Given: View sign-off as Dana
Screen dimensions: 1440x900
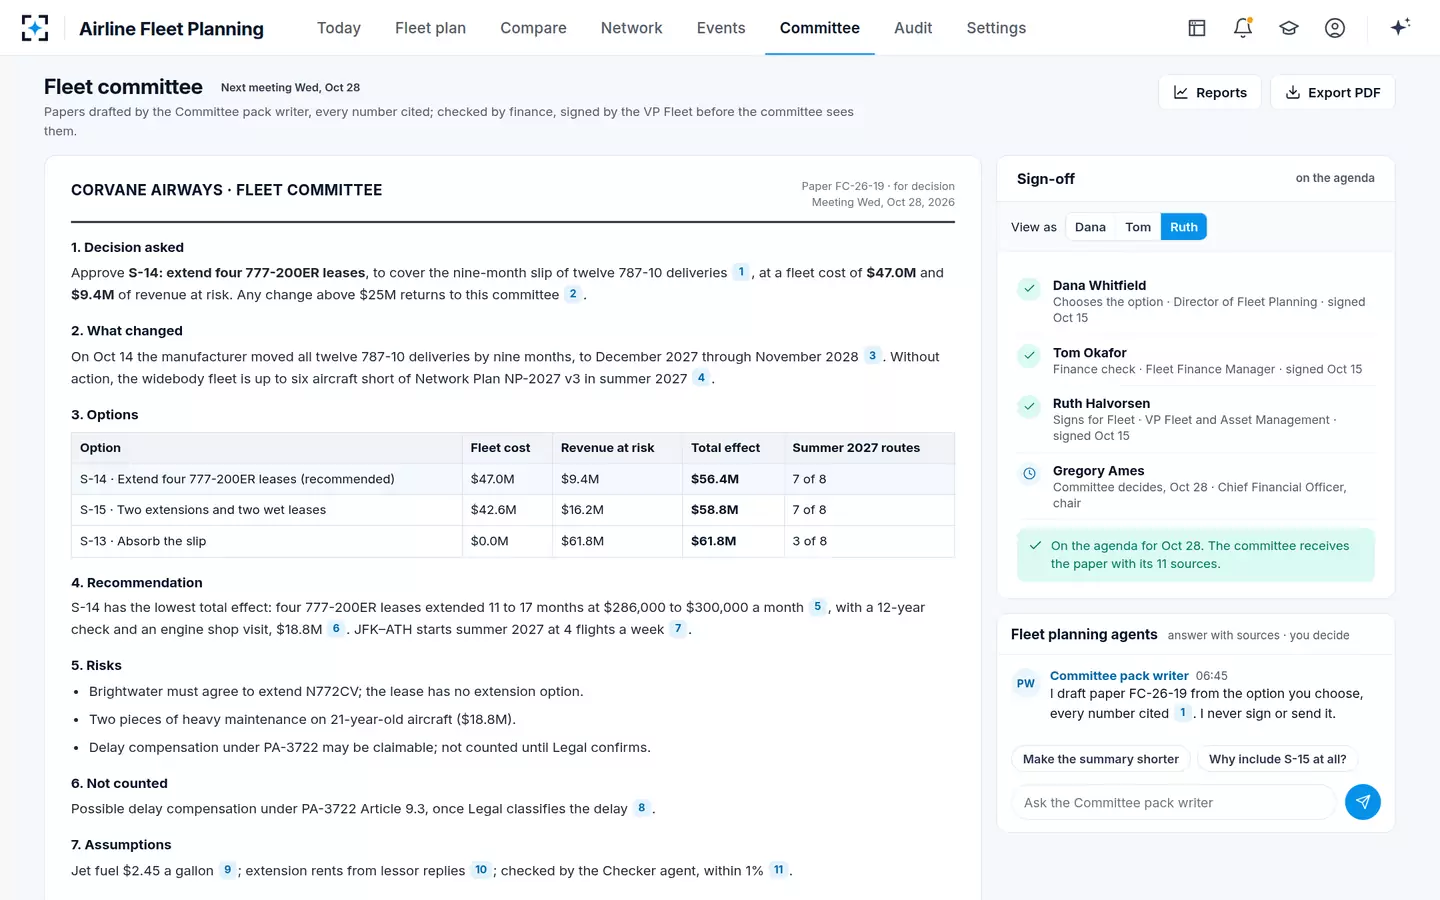Looking at the screenshot, I should tap(1090, 227).
